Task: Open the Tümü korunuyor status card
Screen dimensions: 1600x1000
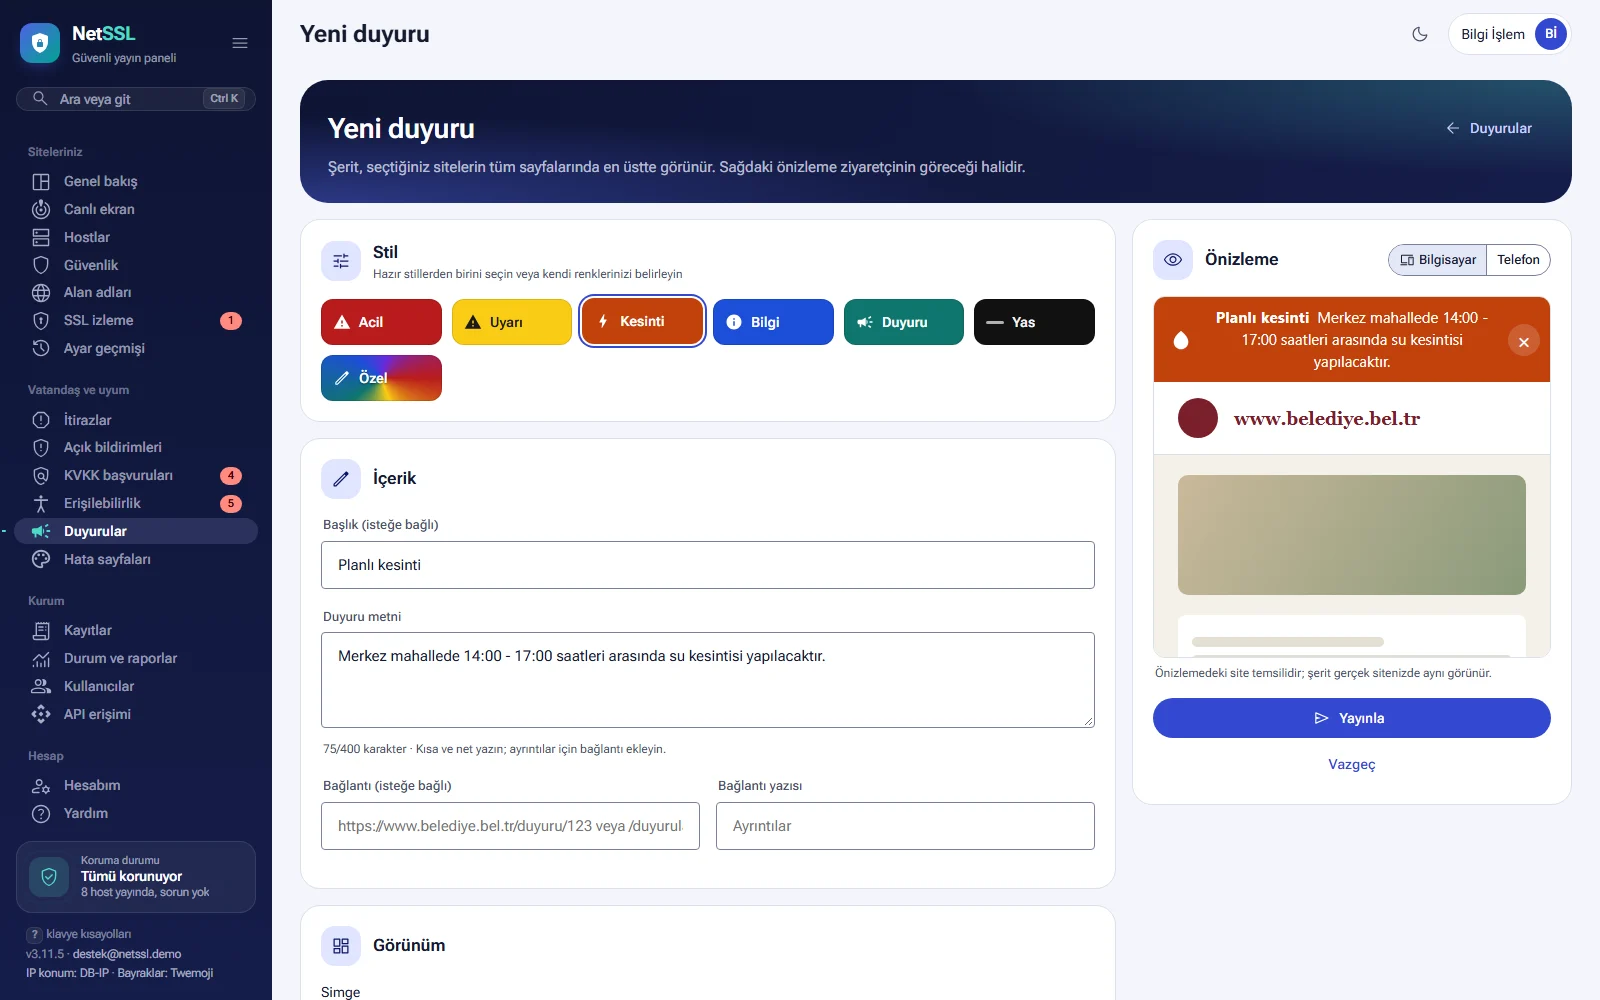Action: coord(136,877)
